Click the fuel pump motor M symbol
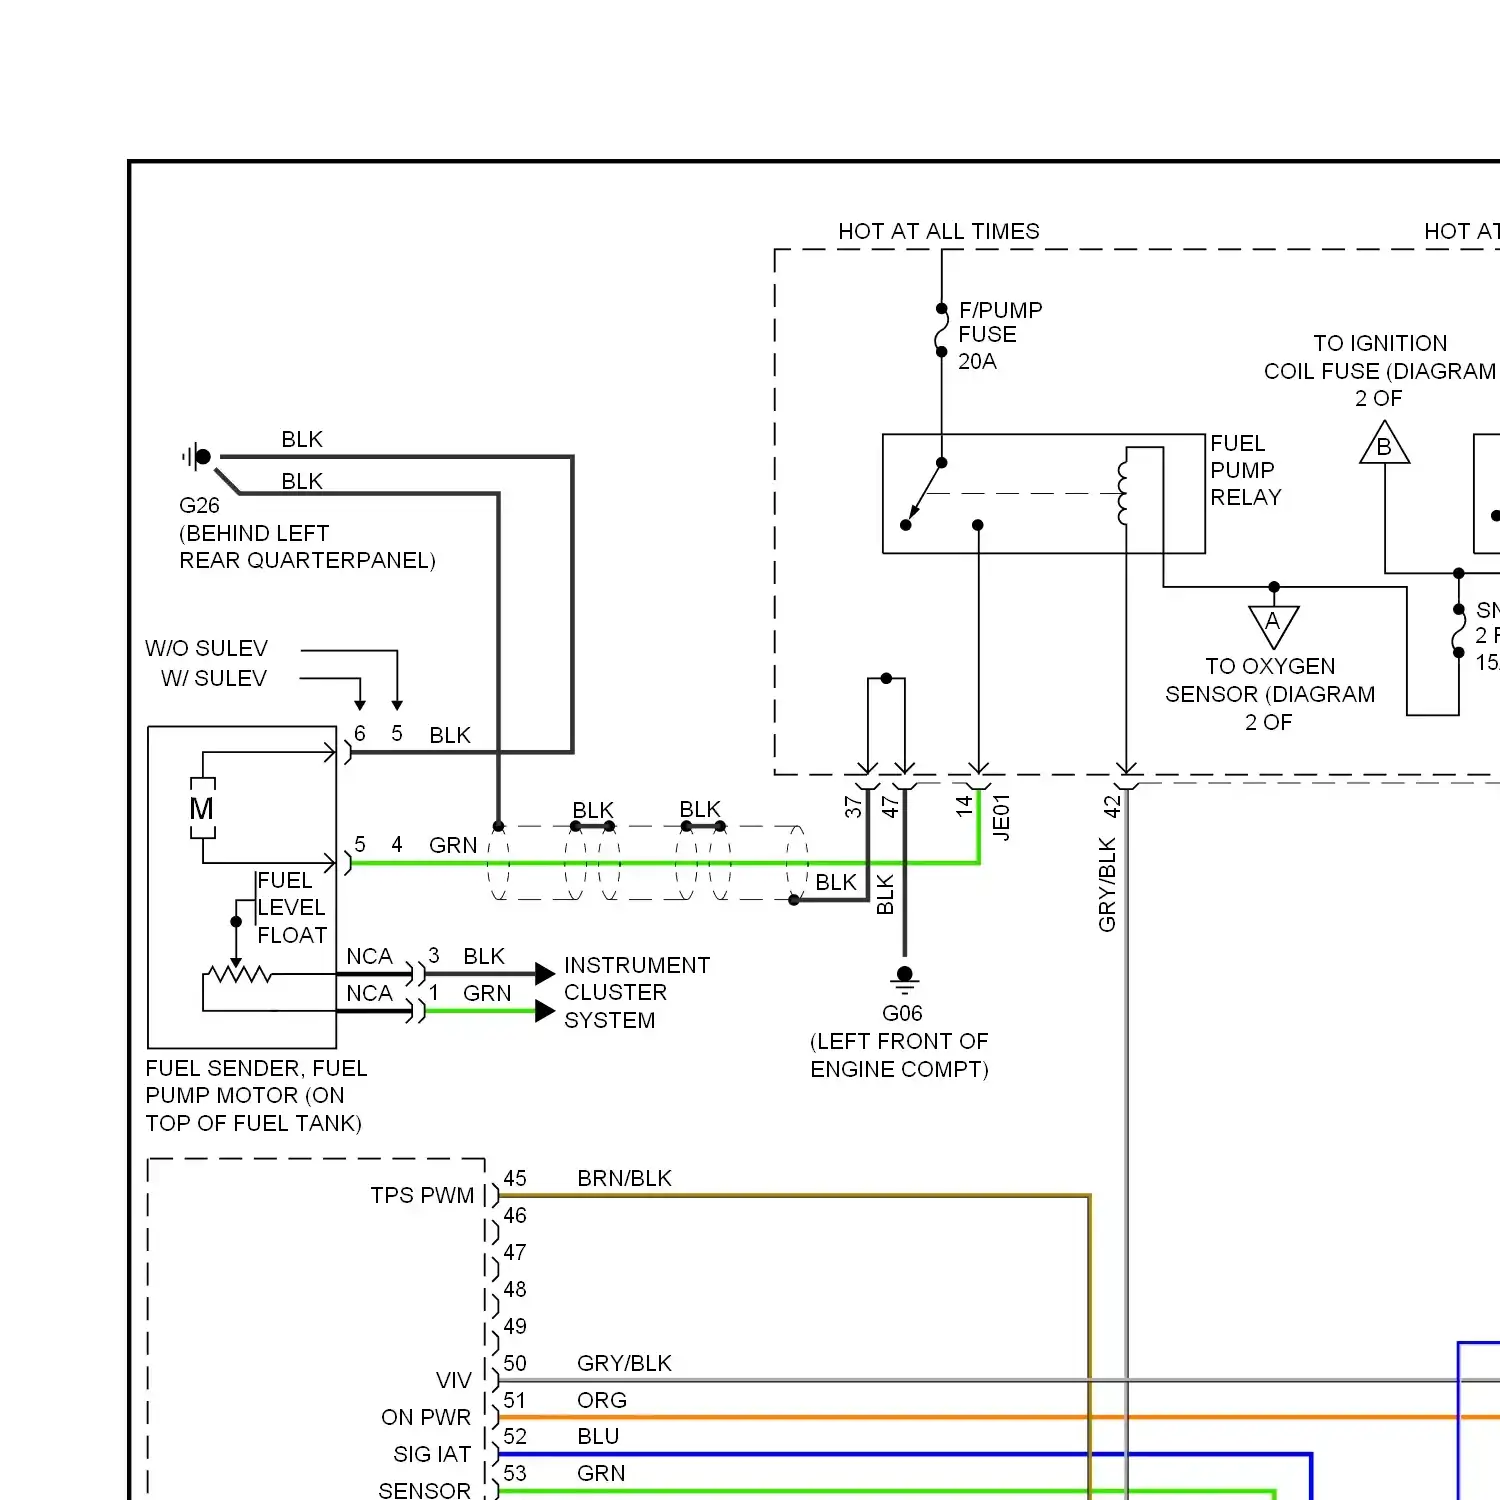Screen dimensions: 1500x1500 (202, 808)
